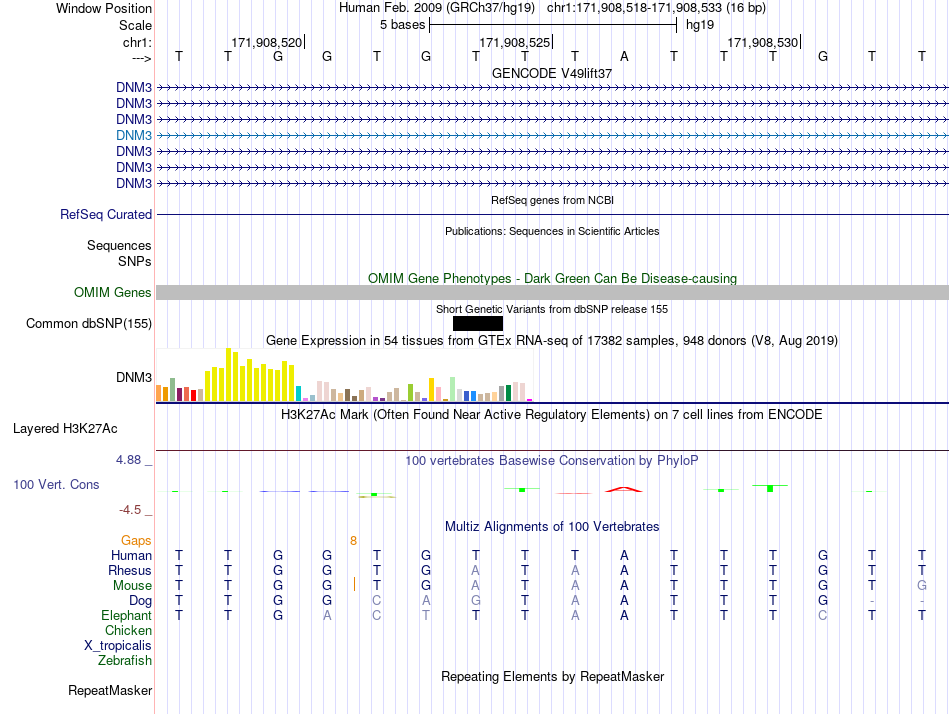This screenshot has width=950, height=714.
Task: Select the light-blue highlighted DNM3 transcript label
Action: 134,135
